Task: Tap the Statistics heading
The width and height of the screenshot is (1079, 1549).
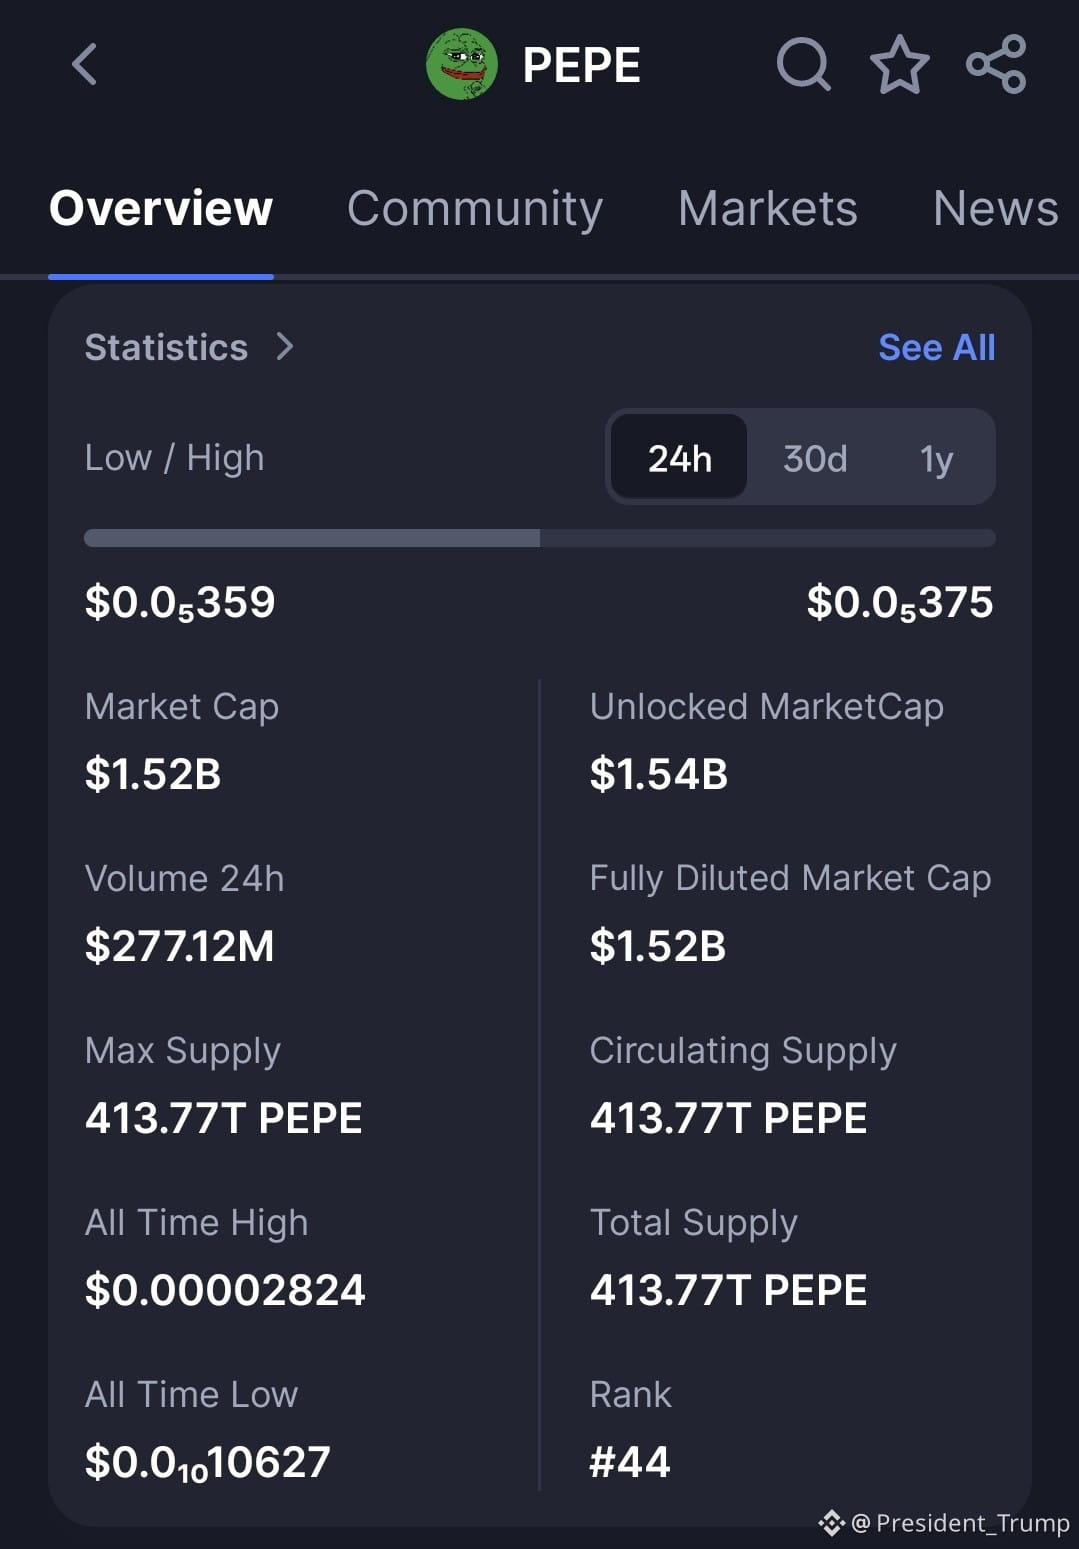Action: coord(166,347)
